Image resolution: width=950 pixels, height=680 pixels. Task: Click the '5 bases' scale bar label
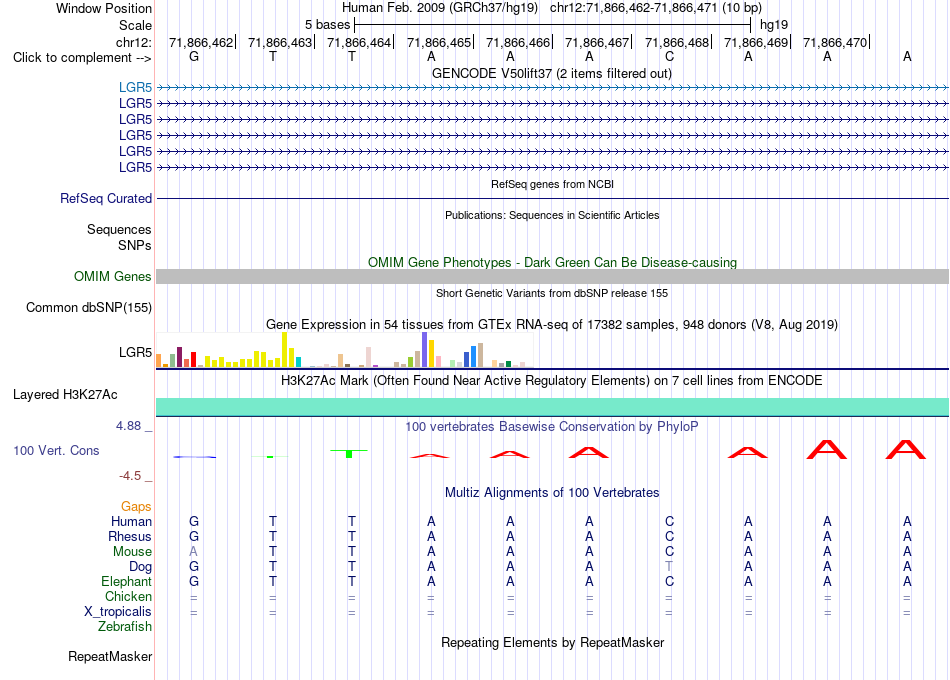pos(327,25)
